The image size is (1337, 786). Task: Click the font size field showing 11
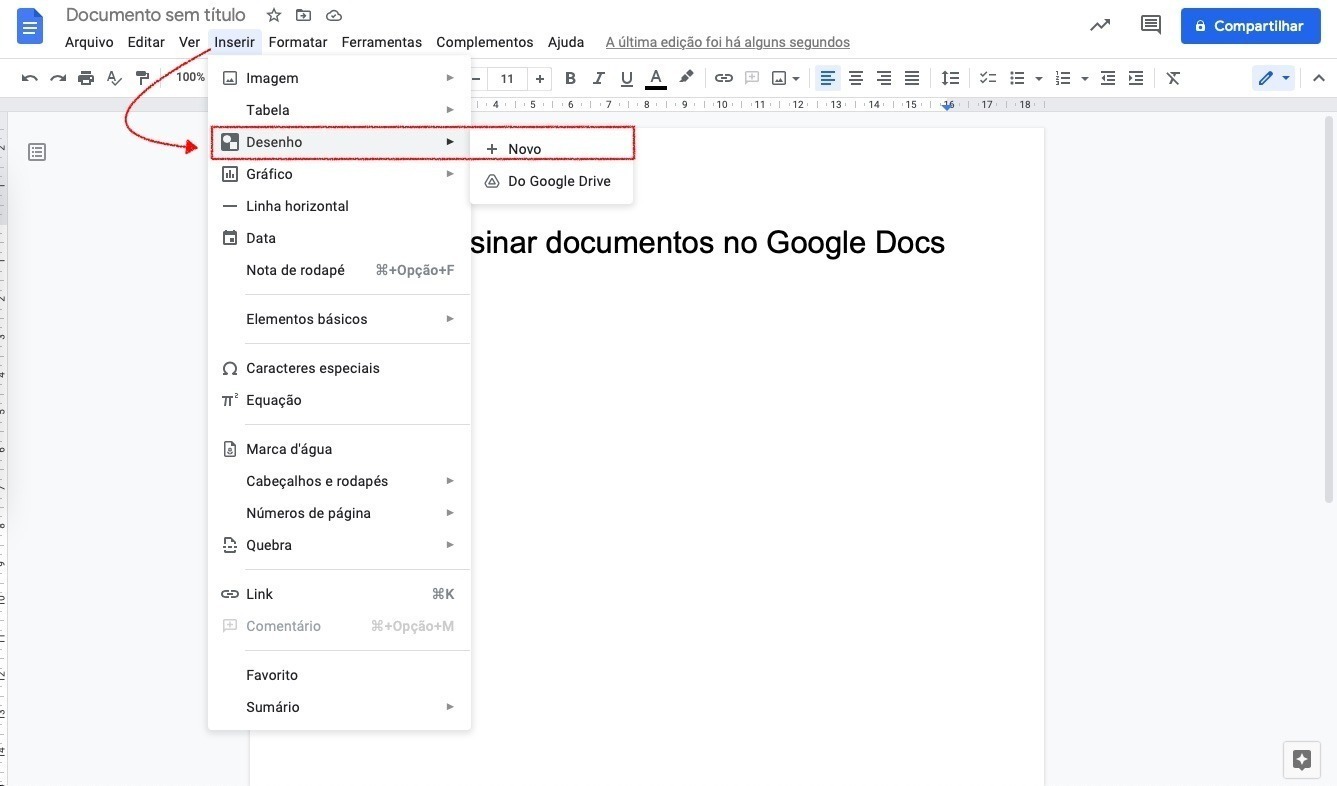click(507, 78)
